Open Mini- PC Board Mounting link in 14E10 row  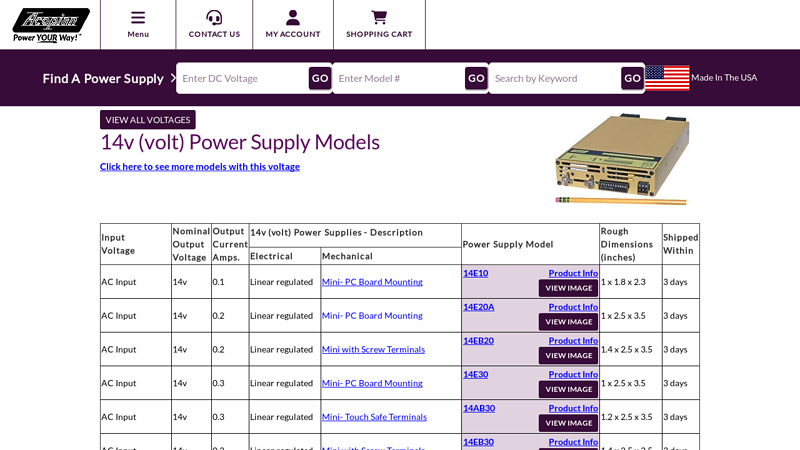coord(372,282)
